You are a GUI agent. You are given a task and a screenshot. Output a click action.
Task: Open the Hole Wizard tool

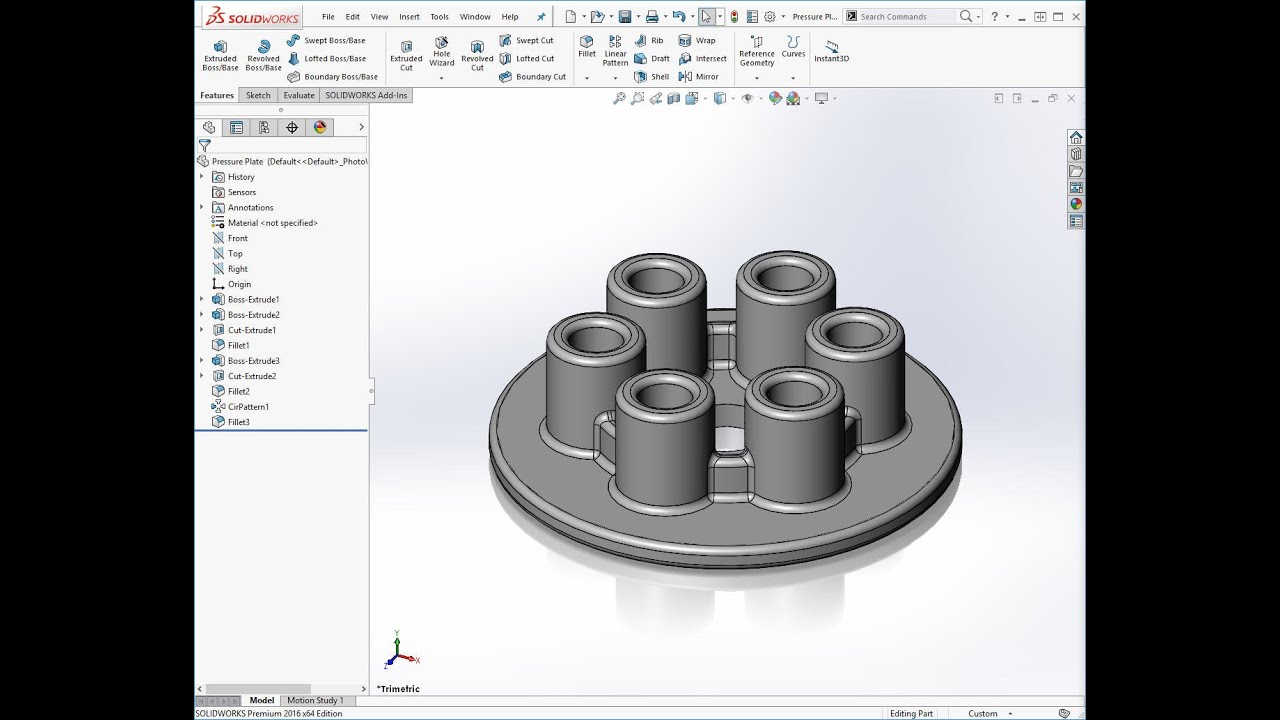tap(441, 53)
